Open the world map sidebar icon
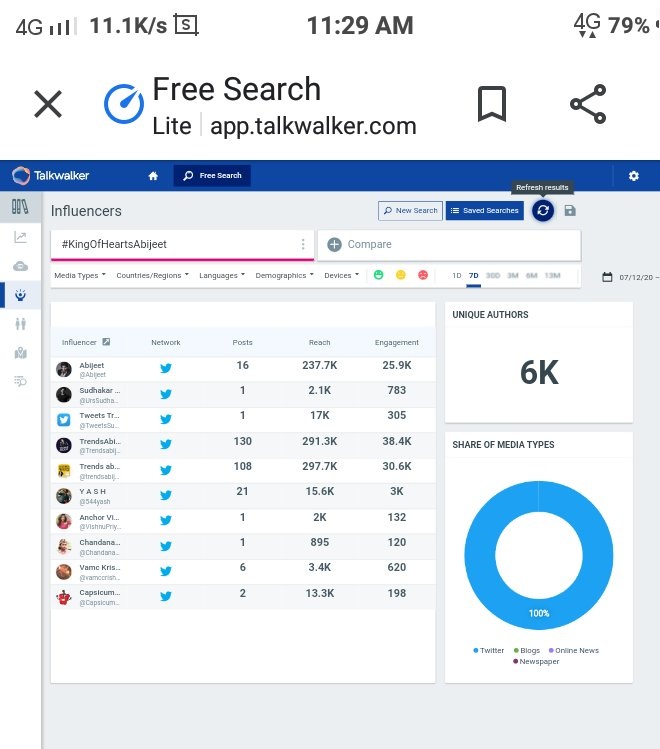This screenshot has height=749, width=660. 20,353
